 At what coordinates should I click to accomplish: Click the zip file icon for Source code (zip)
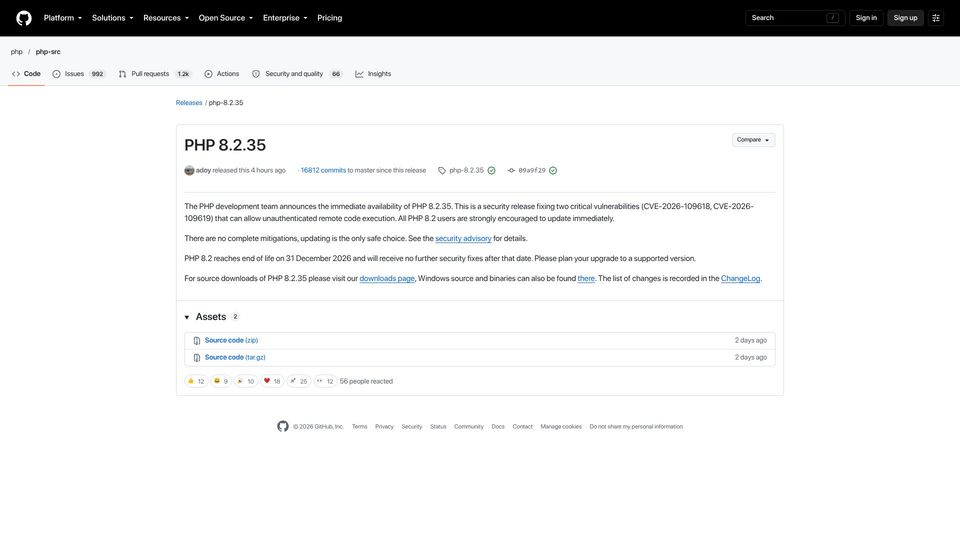pyautogui.click(x=197, y=340)
